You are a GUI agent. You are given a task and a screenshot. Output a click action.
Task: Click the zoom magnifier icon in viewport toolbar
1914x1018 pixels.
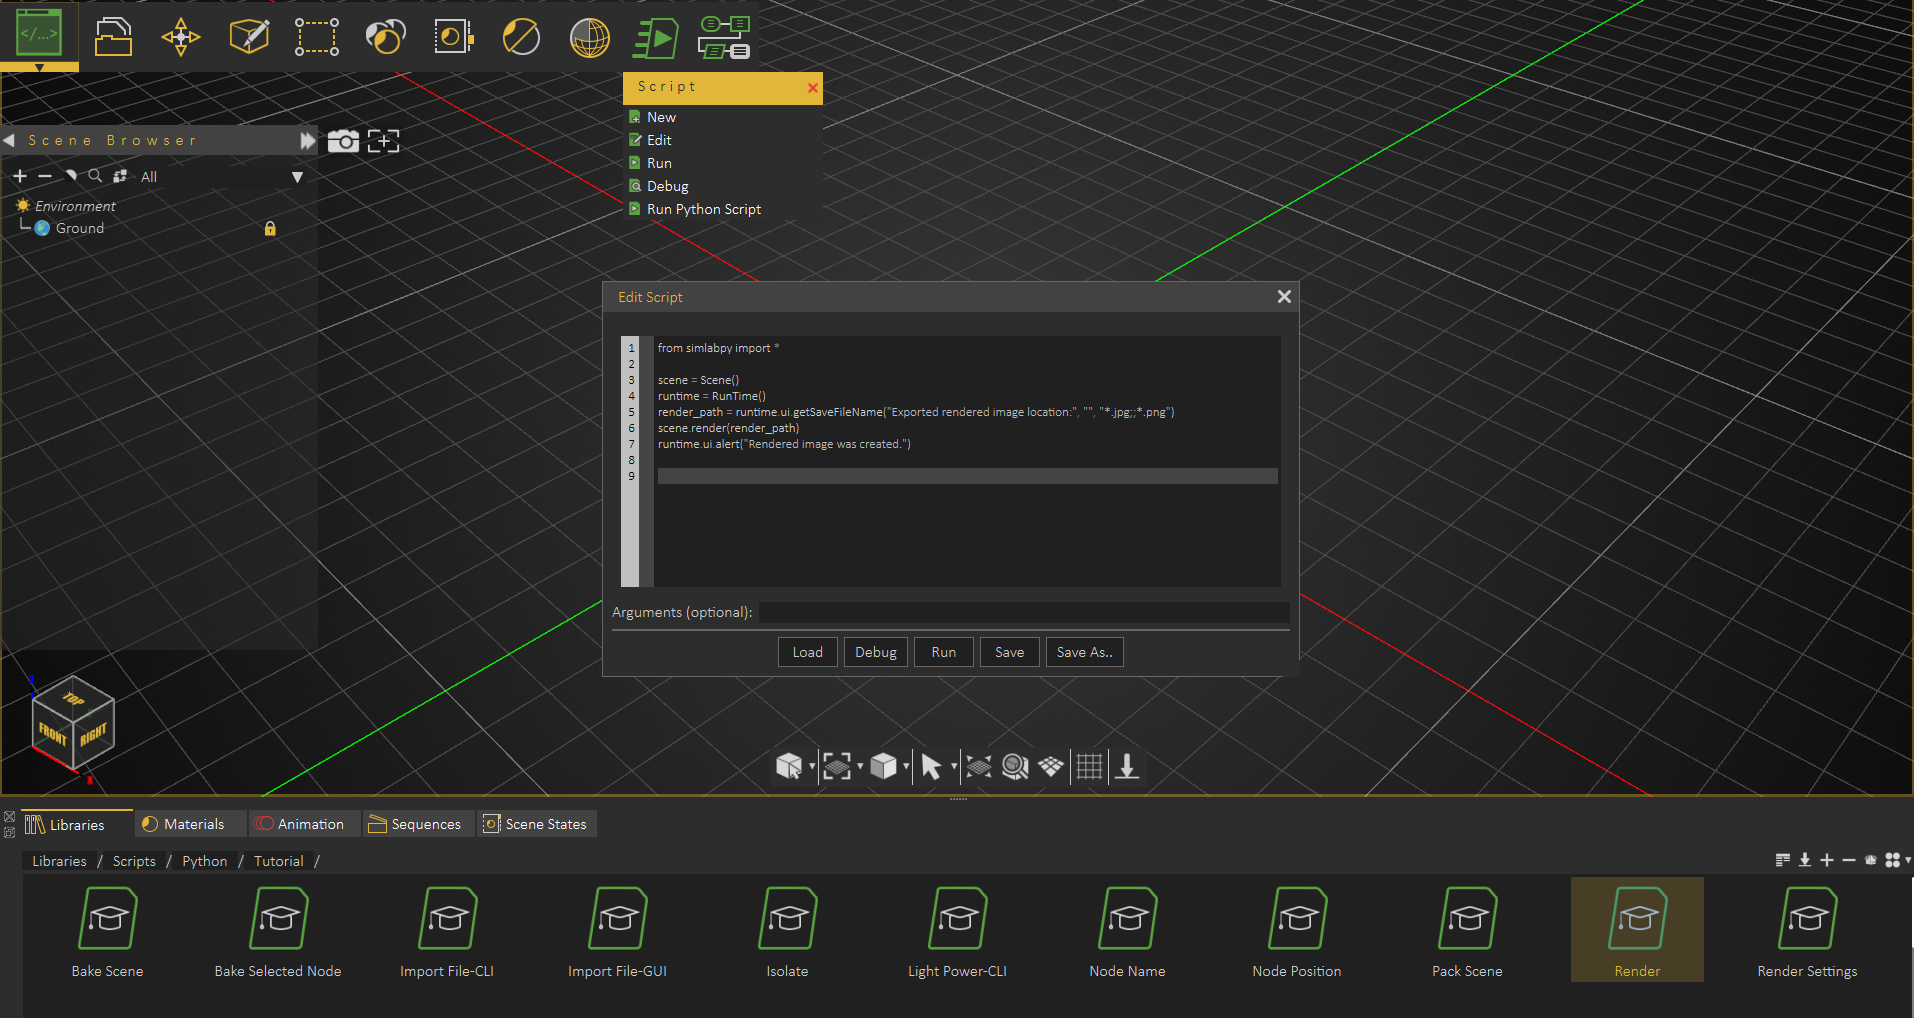[x=1014, y=766]
